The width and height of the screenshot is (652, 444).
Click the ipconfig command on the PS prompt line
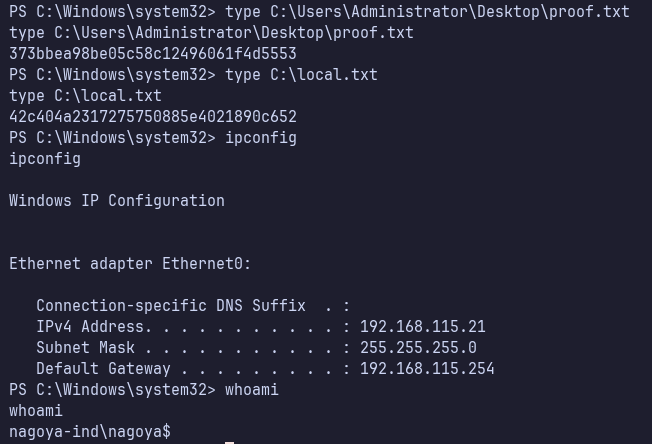tap(260, 138)
